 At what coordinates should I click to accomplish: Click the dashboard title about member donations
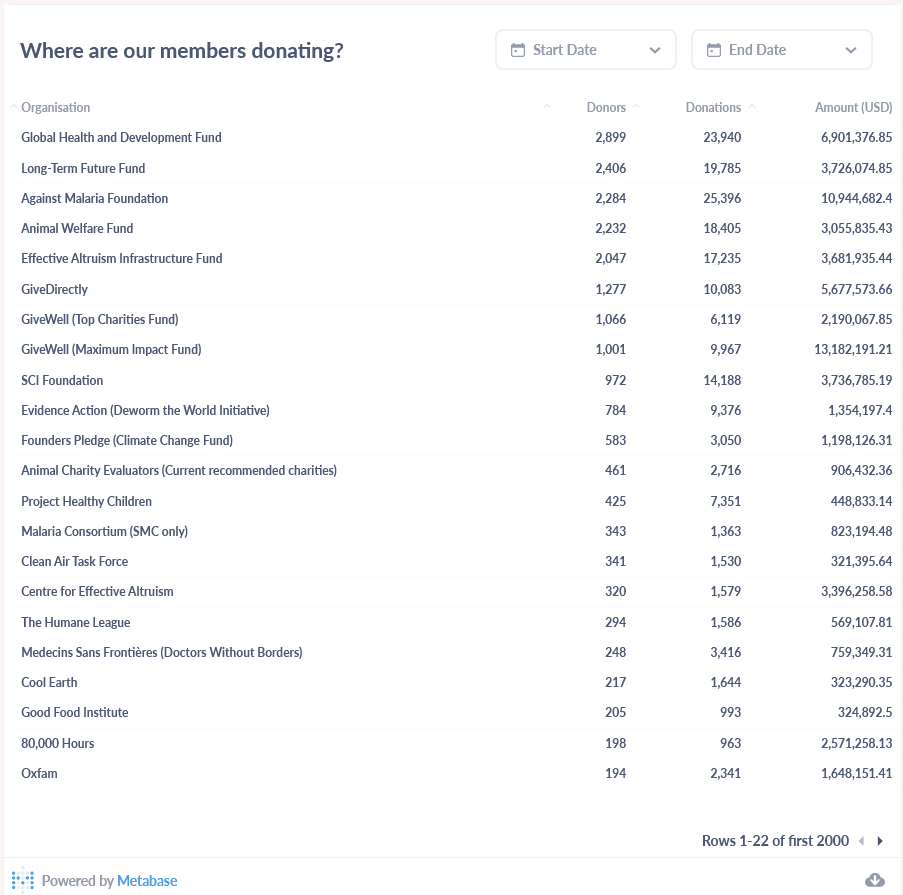pos(183,50)
